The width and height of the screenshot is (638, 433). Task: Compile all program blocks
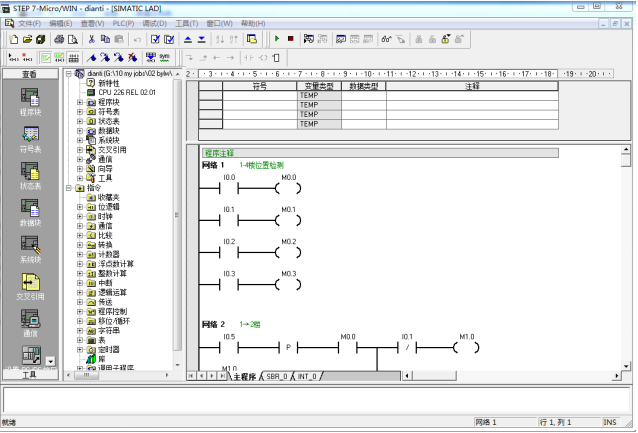click(169, 39)
